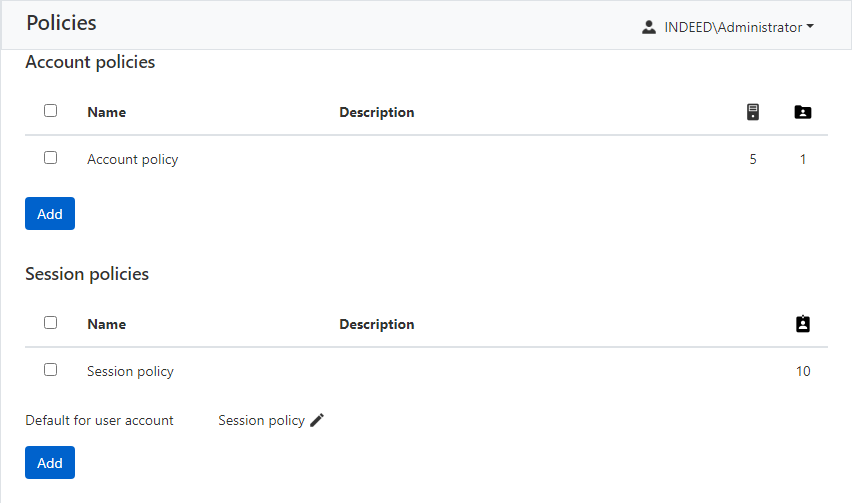Edit default session policy via pencil icon
Image resolution: width=852 pixels, height=503 pixels.
(x=317, y=420)
